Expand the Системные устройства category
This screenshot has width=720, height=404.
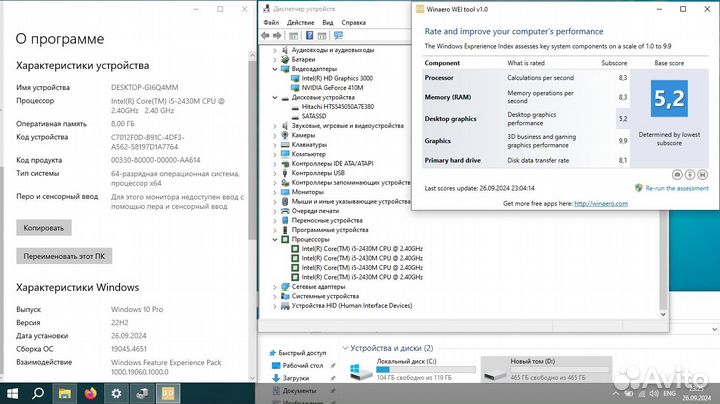275,296
